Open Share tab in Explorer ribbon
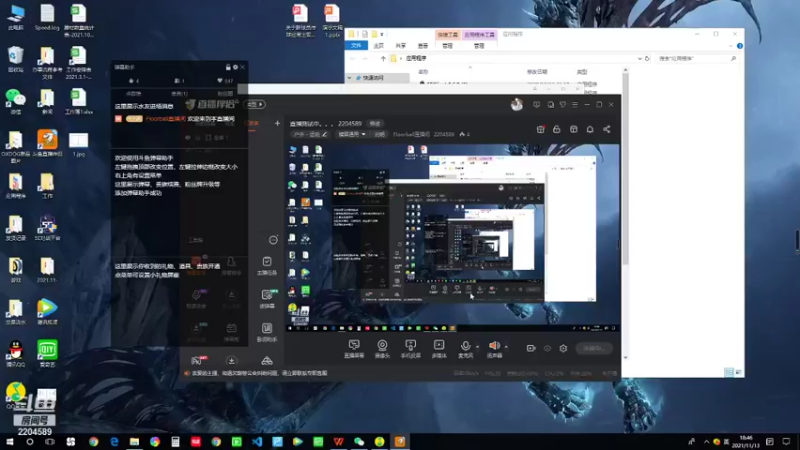The image size is (800, 450). click(x=401, y=45)
